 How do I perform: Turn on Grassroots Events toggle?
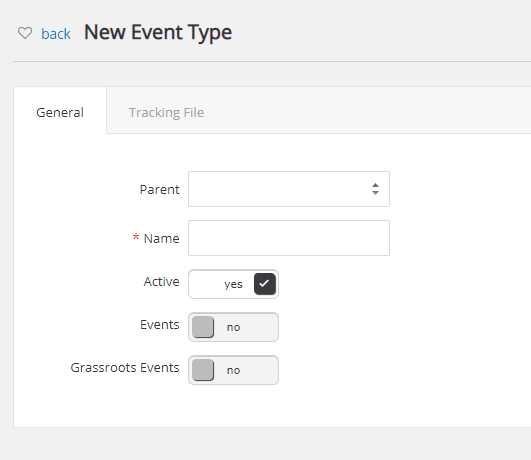[233, 370]
